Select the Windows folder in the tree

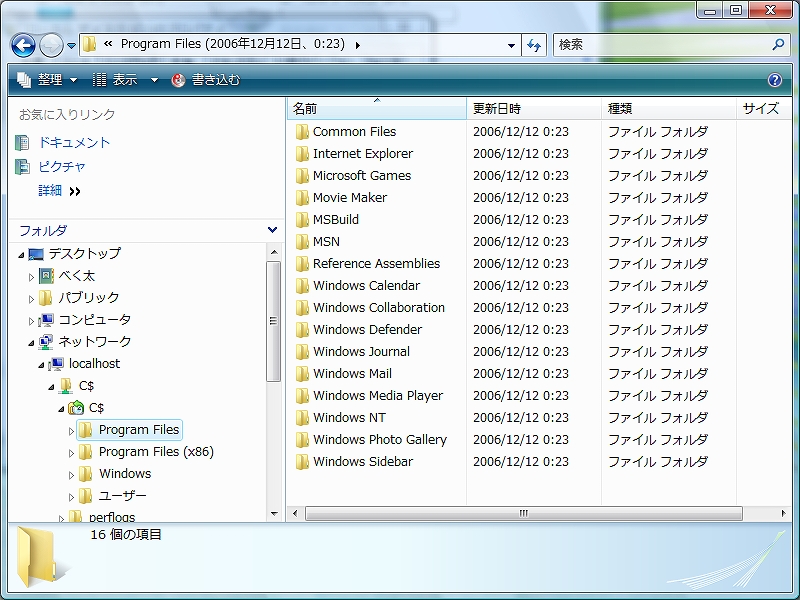125,474
